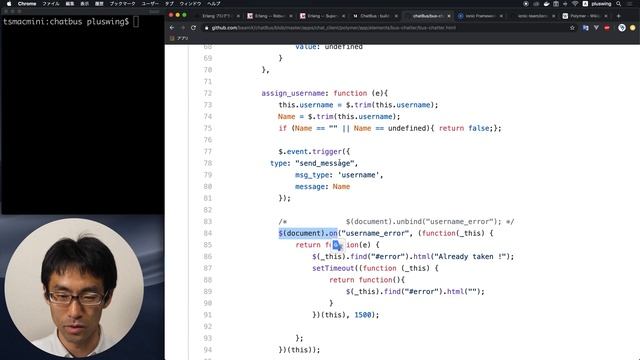Screen dimensions: 640x360
Task: Click line number 72
Action: pos(208,93)
